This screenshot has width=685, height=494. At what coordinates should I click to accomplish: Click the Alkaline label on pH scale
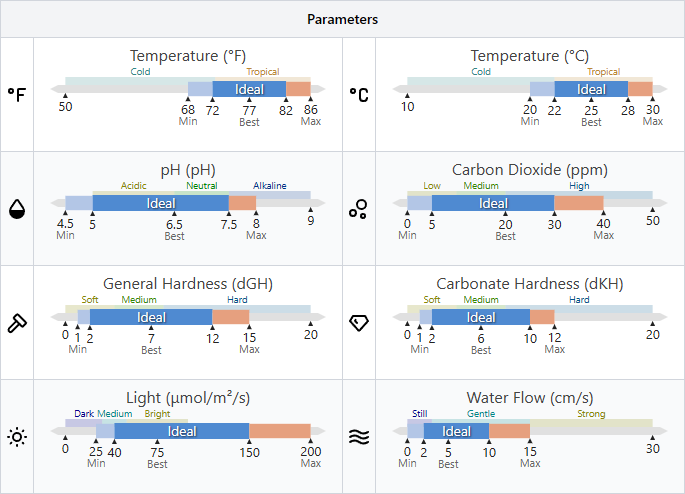tap(269, 186)
